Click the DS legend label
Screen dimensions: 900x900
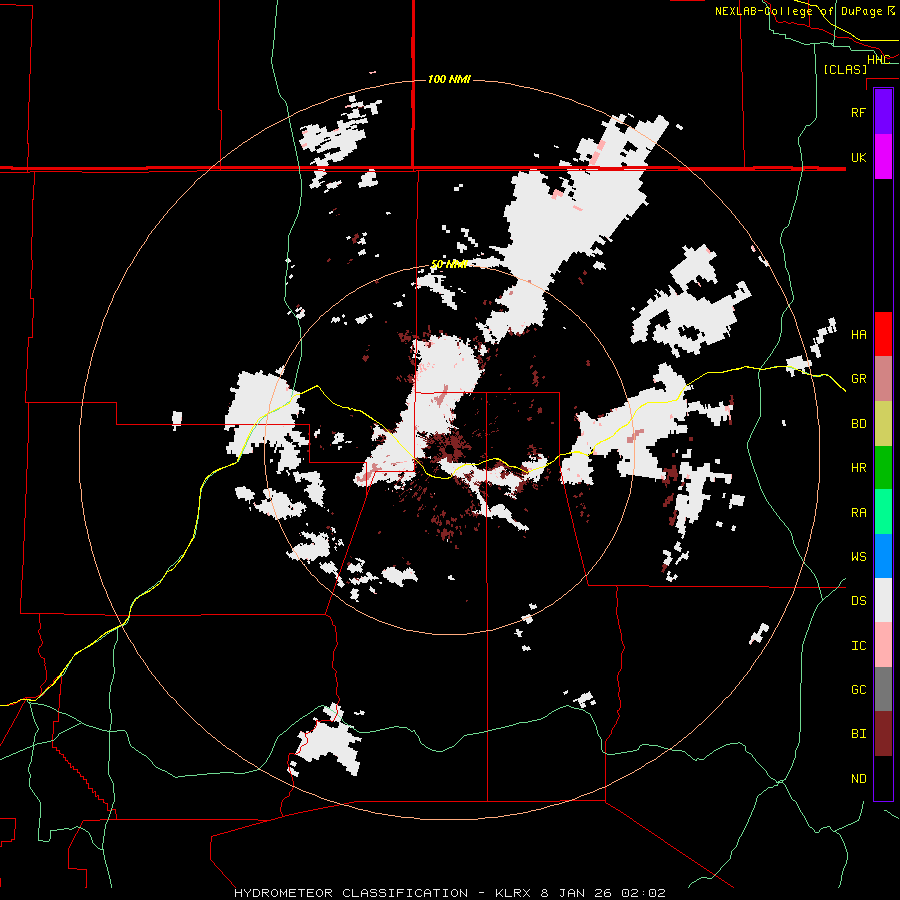(858, 600)
